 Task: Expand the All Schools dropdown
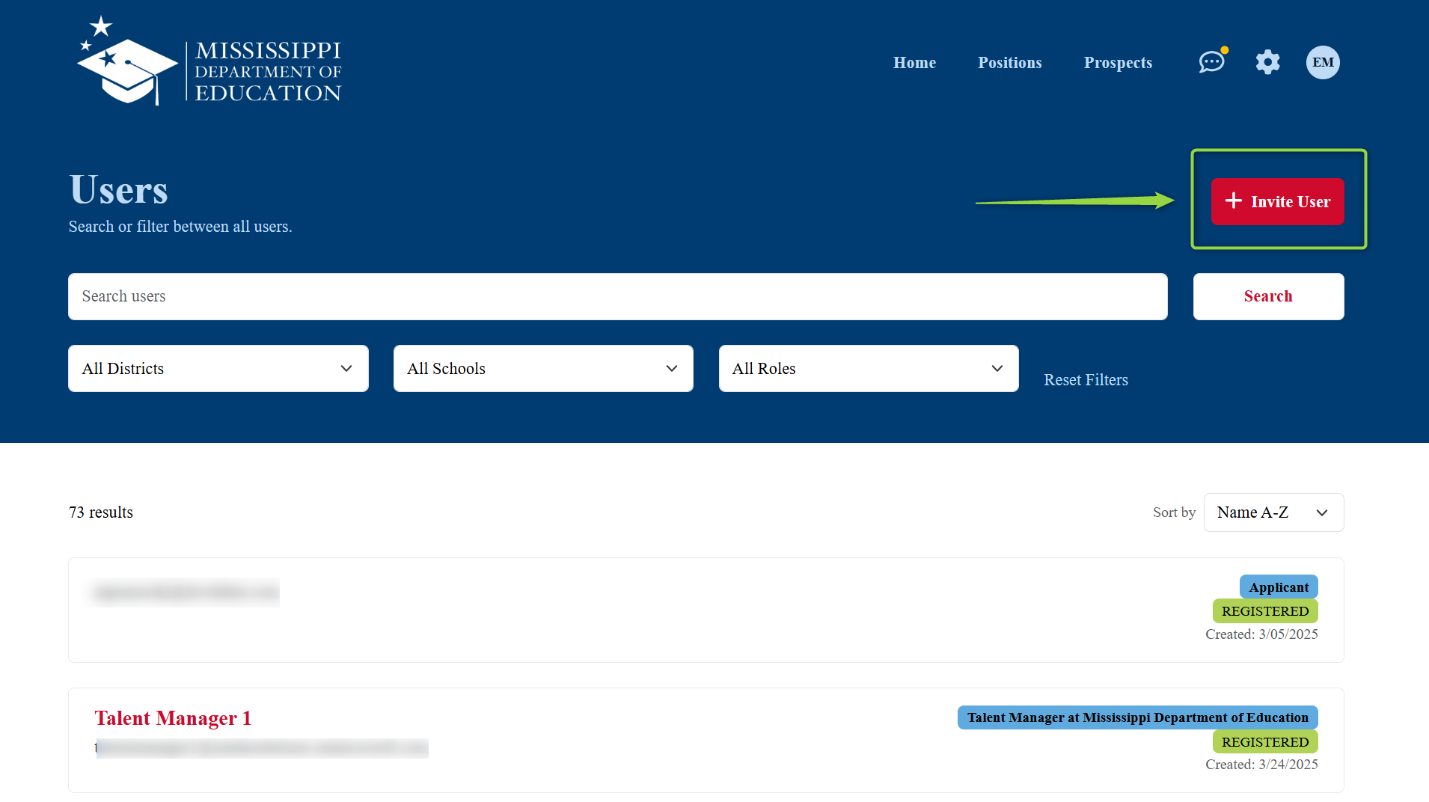[x=542, y=368]
